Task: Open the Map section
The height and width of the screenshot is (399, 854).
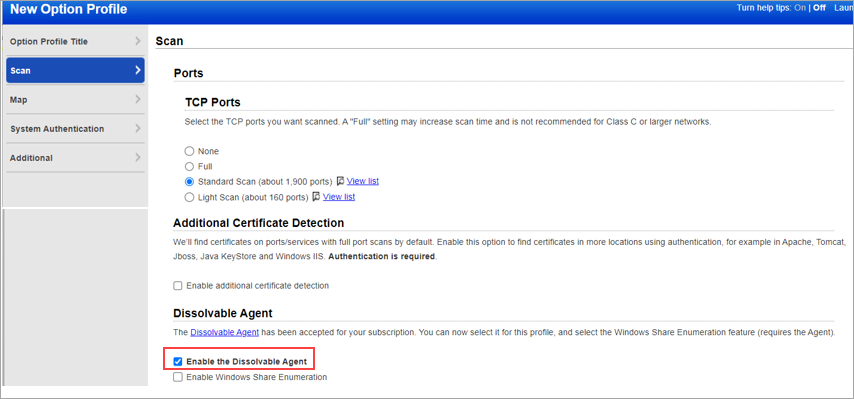Action: (75, 100)
